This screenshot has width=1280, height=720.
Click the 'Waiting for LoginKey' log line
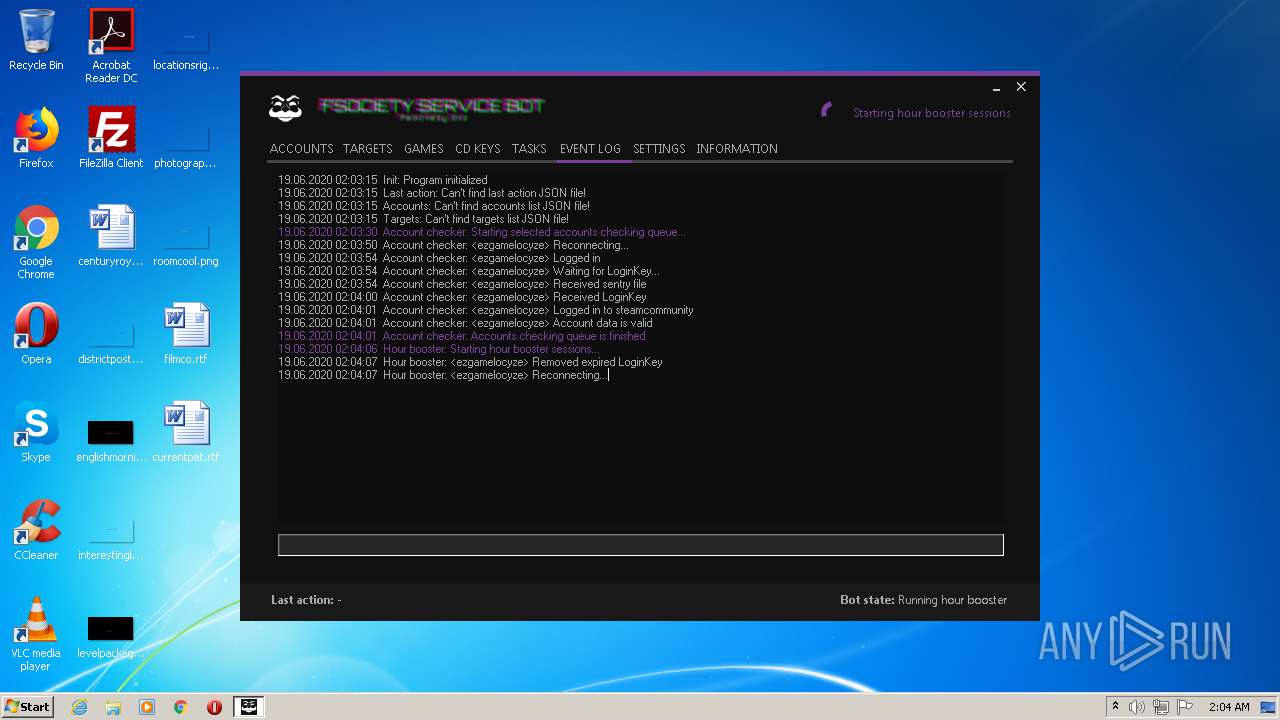point(469,271)
